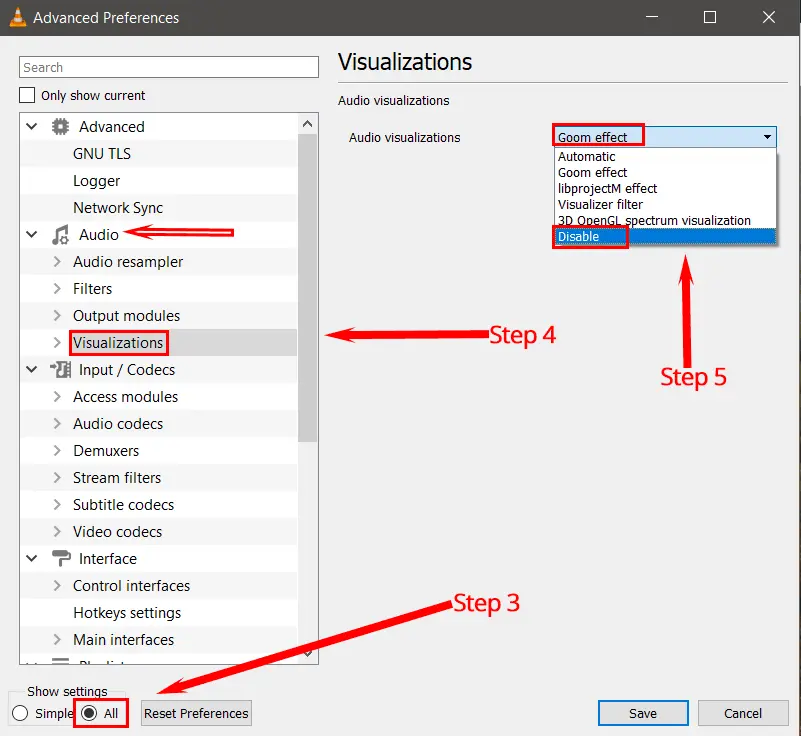Open the Audio visualizations combo box
Screen dimensions: 801x736
664,137
